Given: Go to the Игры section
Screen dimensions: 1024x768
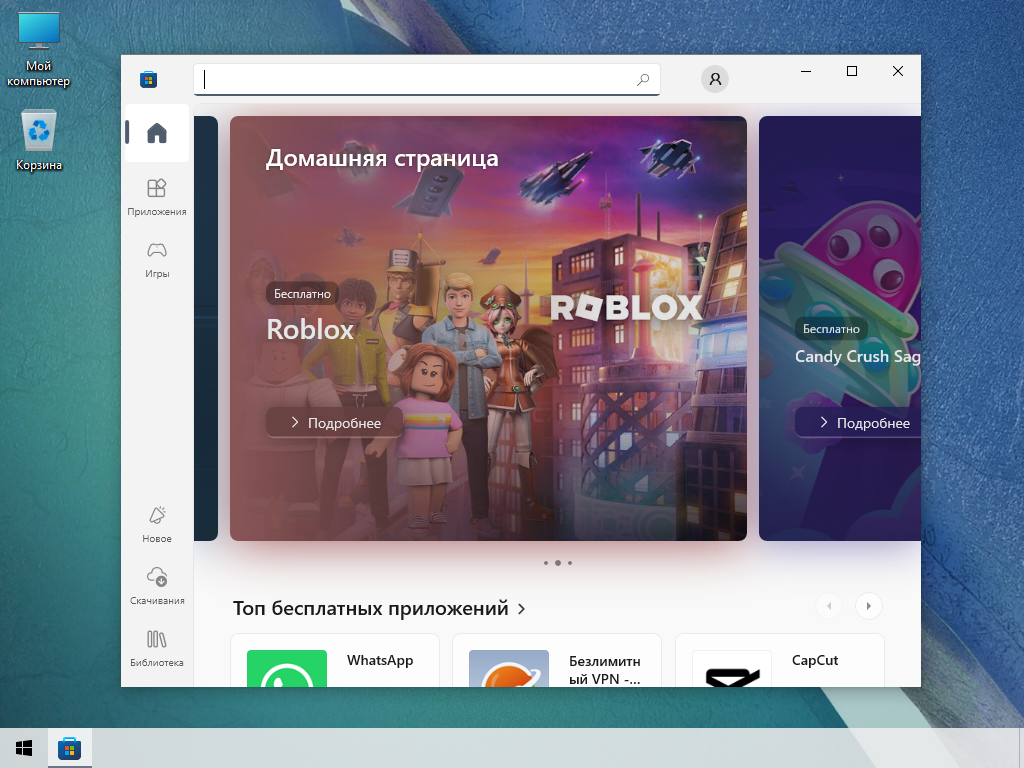Looking at the screenshot, I should (x=156, y=258).
